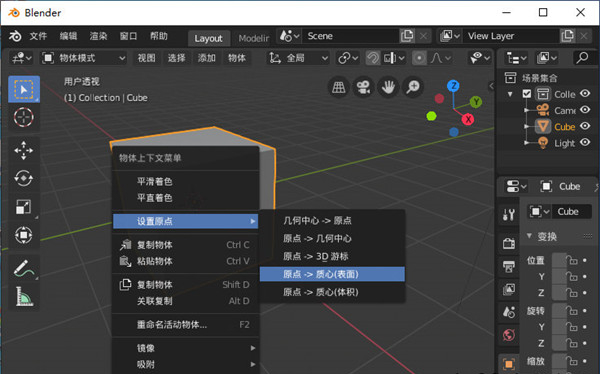Open the 物体模式 mode dropdown
The image size is (600, 374).
pos(84,58)
